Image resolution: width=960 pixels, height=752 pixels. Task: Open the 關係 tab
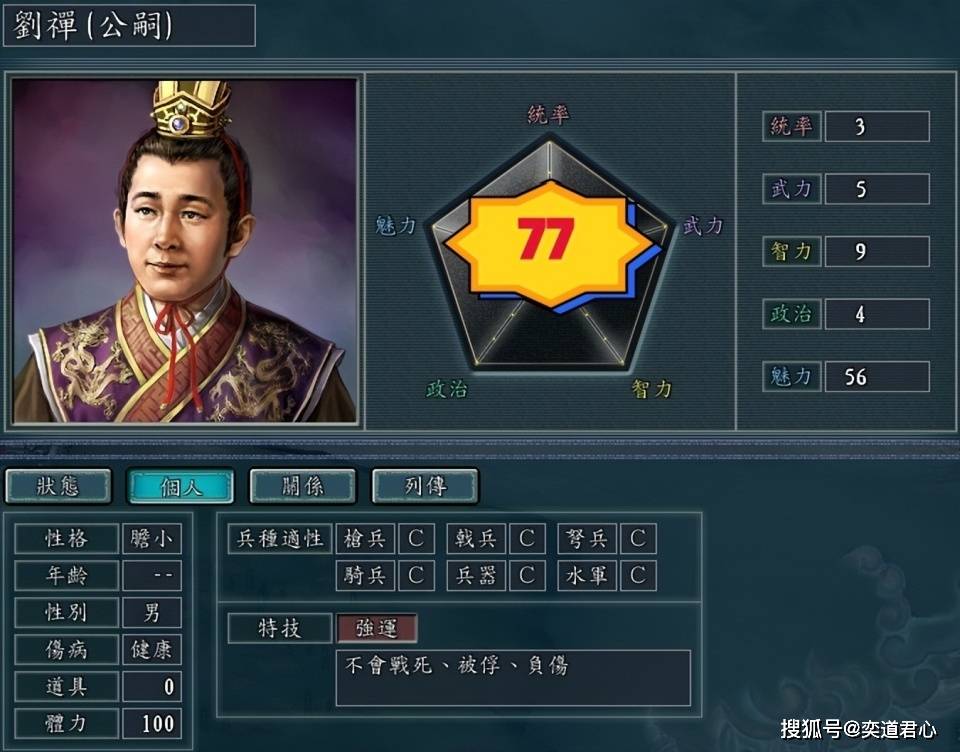pos(303,486)
